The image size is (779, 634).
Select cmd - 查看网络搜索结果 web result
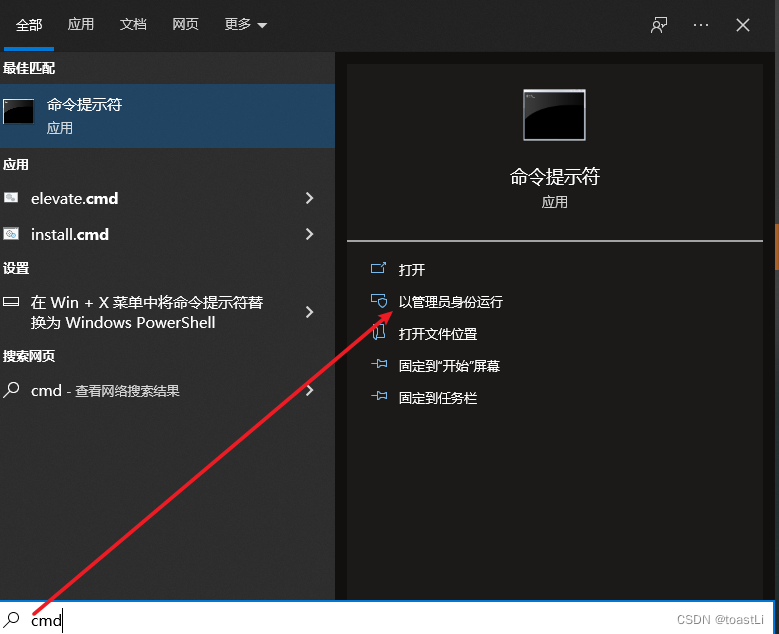[x=167, y=391]
